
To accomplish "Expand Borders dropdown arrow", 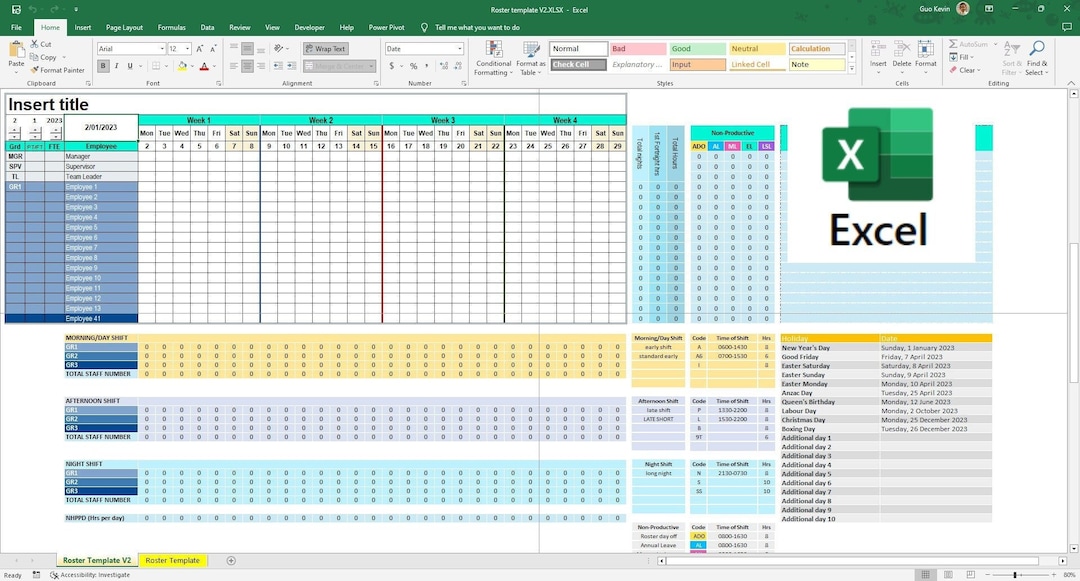I will (167, 66).
